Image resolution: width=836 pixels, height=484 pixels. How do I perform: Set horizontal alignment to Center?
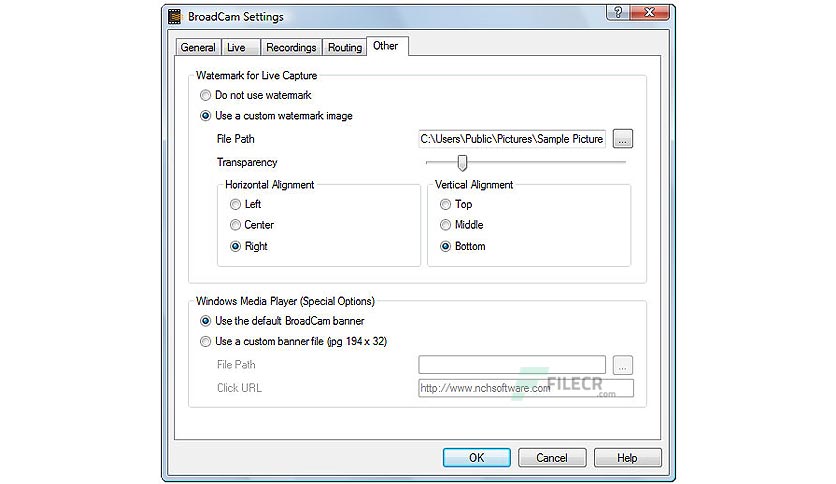click(x=252, y=225)
